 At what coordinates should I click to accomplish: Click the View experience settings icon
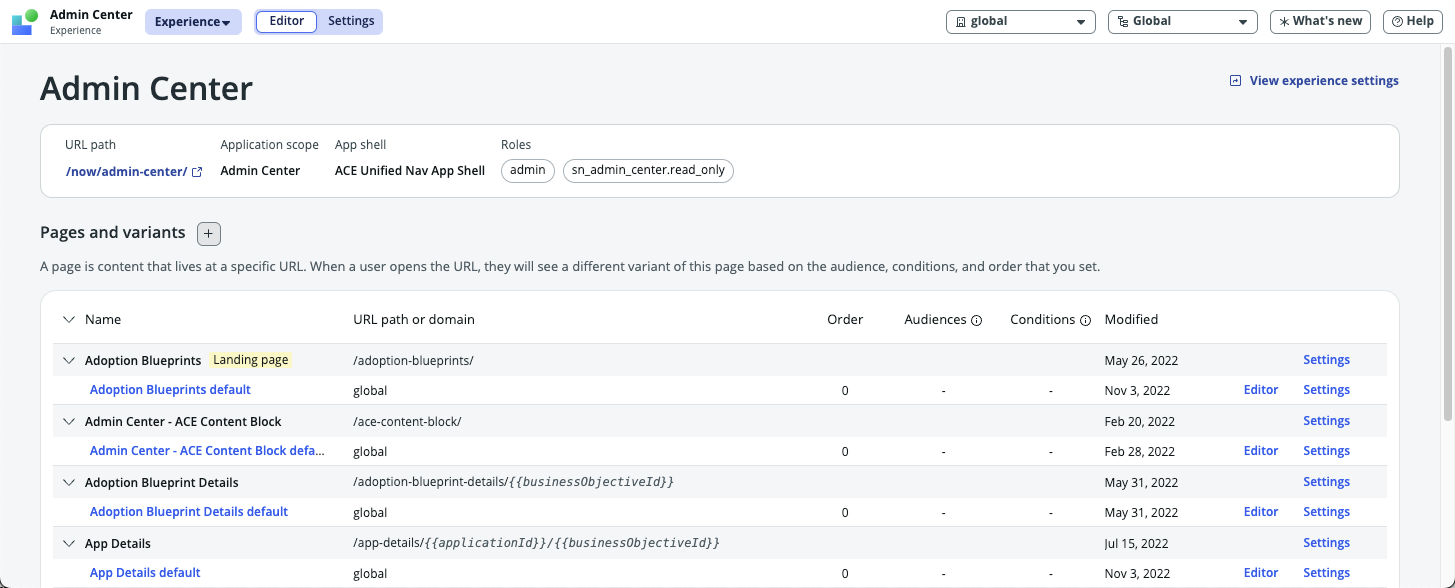[x=1236, y=81]
